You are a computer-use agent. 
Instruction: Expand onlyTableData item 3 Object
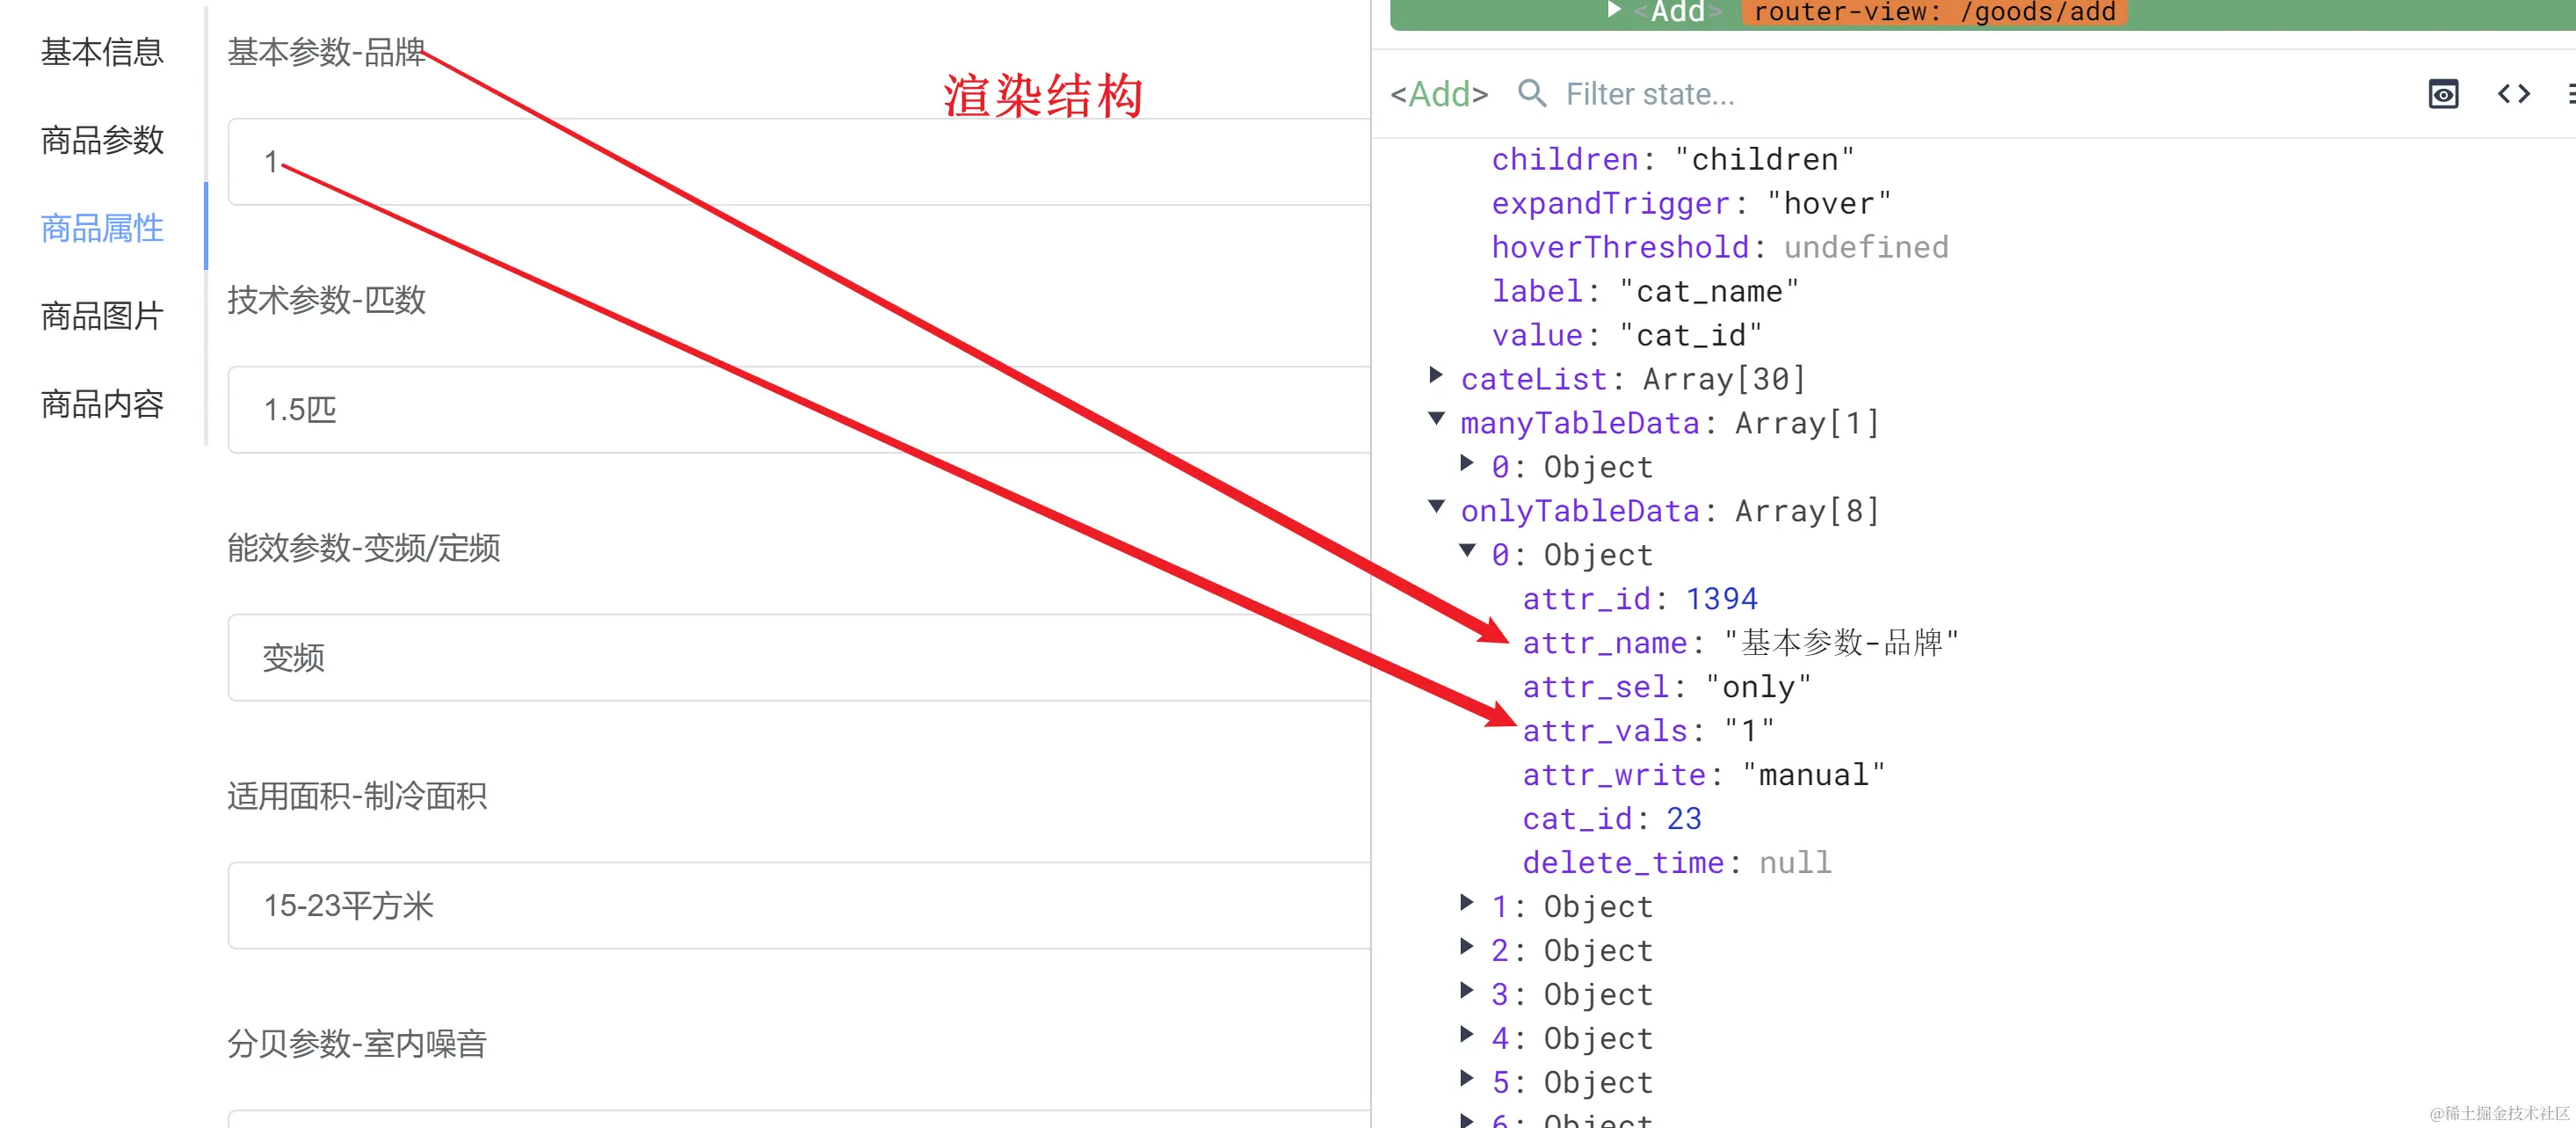(1467, 991)
